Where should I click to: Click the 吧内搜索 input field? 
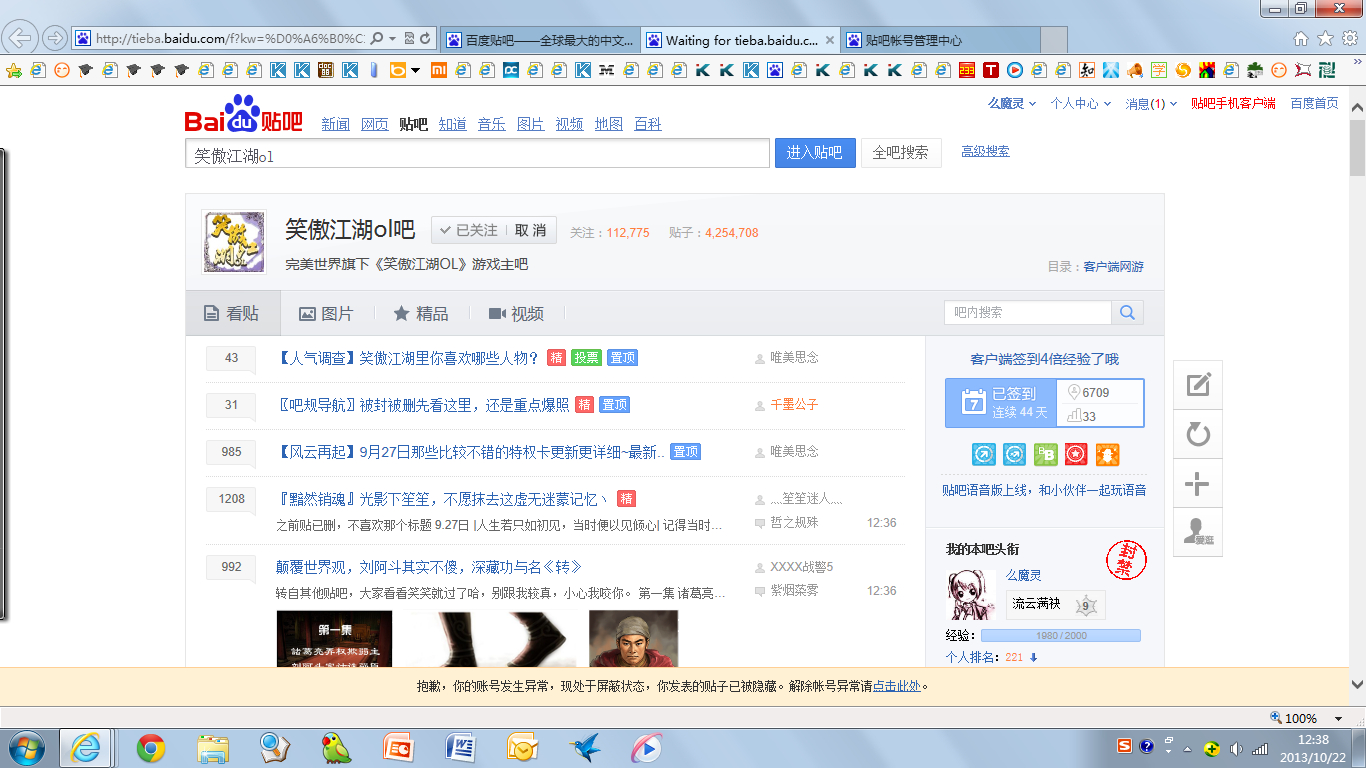point(1028,313)
